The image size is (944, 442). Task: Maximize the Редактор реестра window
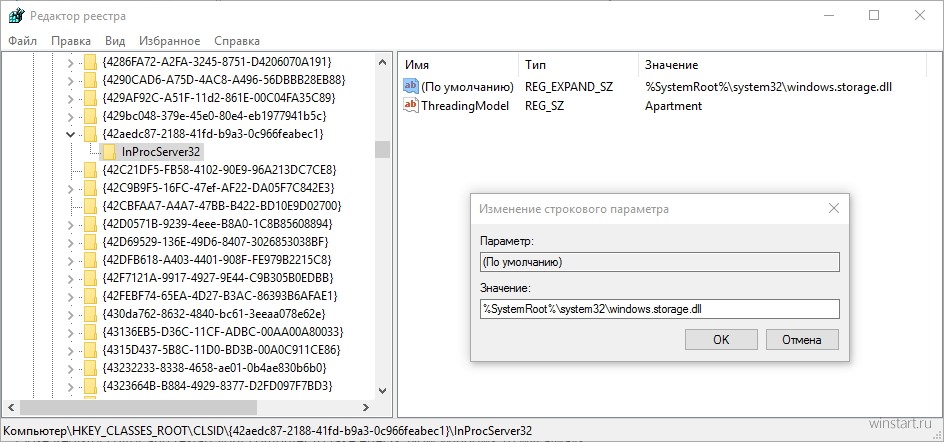874,16
